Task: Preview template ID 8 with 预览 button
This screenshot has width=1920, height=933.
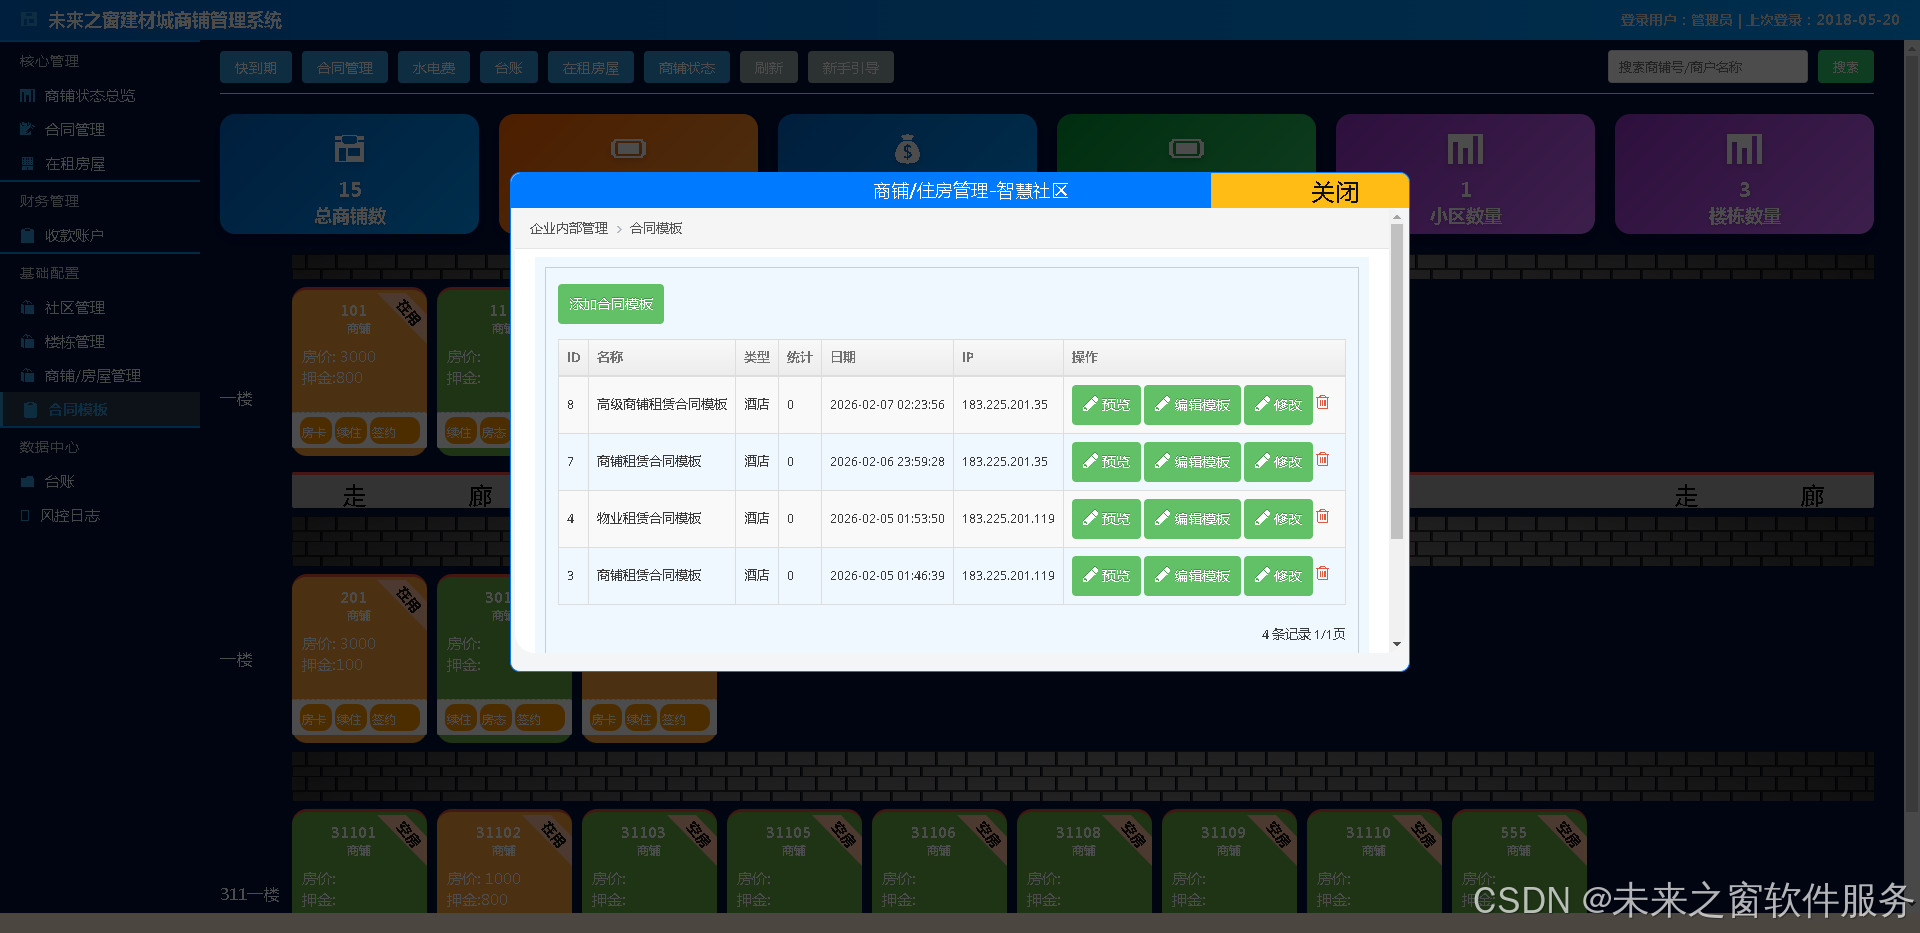Action: click(1106, 405)
